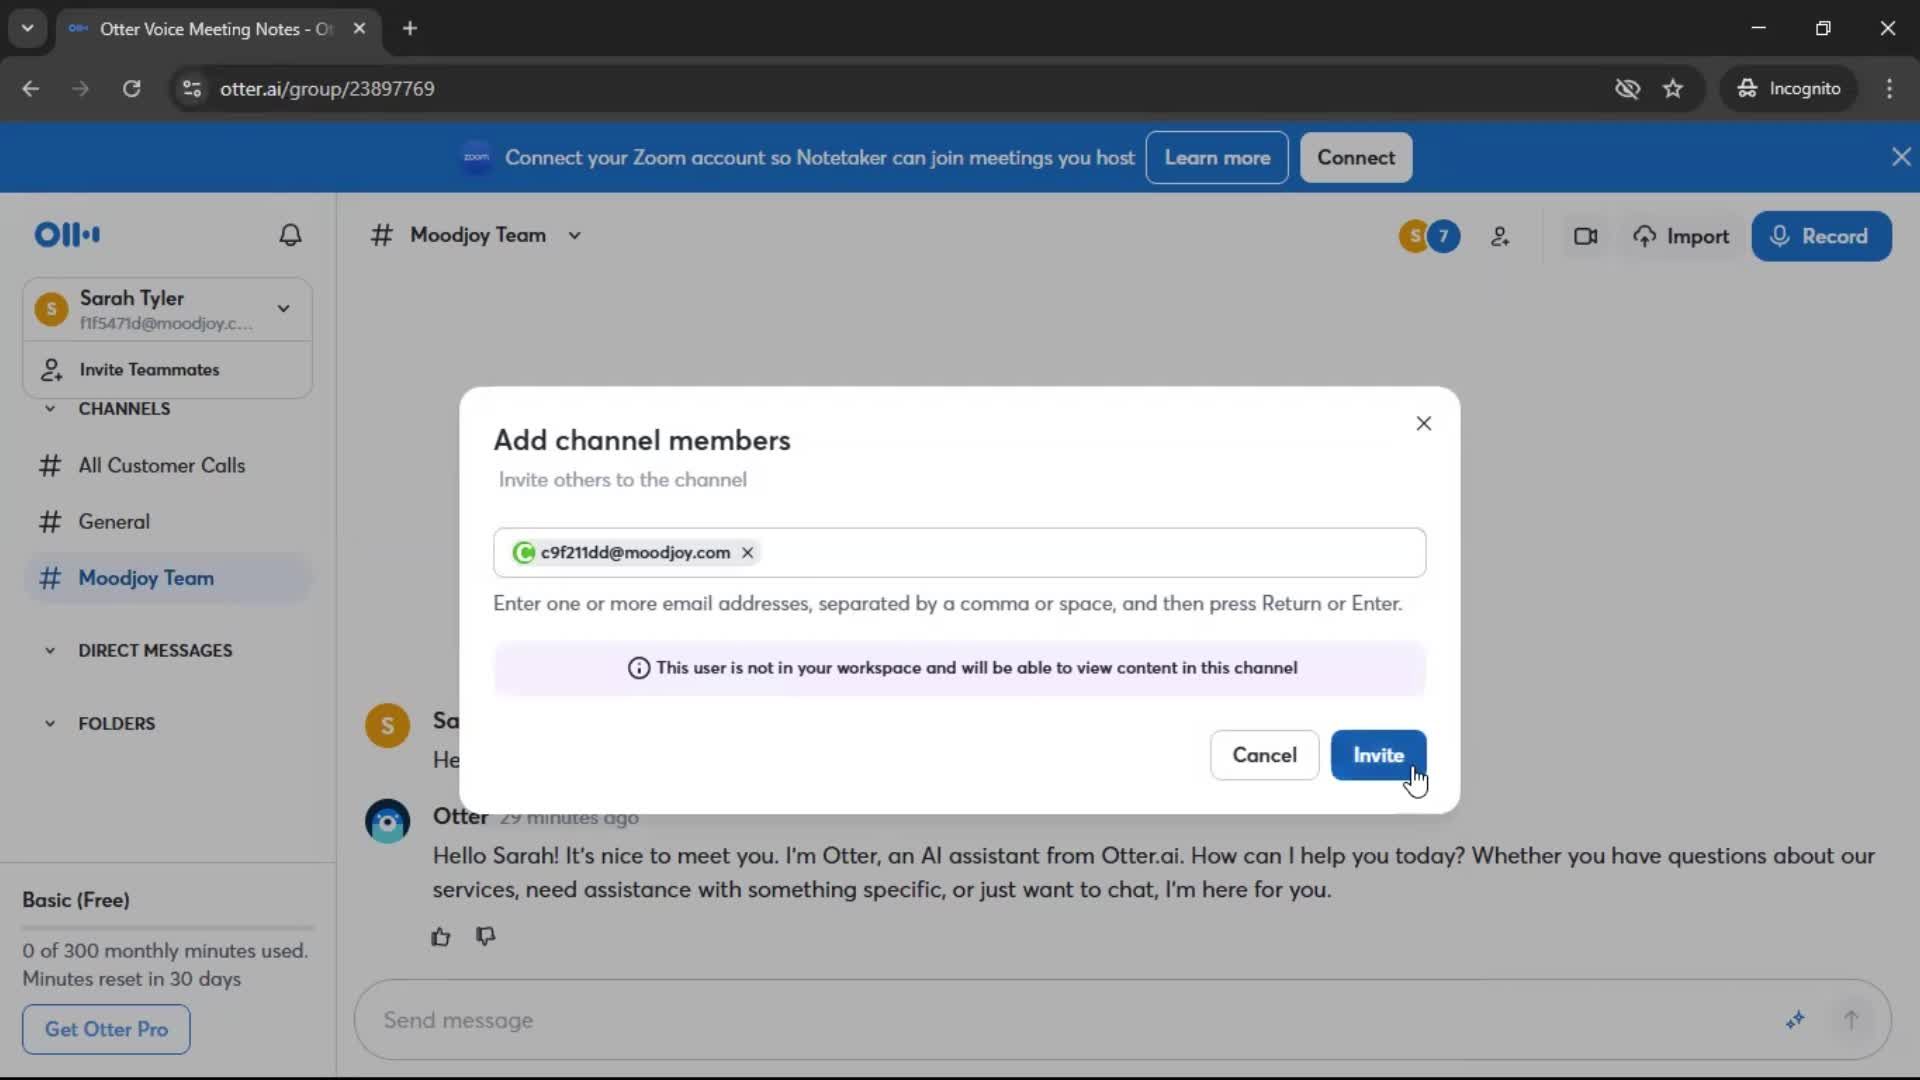Viewport: 1920px width, 1080px height.
Task: Click the Otter logo in the sidebar
Action: tap(67, 235)
